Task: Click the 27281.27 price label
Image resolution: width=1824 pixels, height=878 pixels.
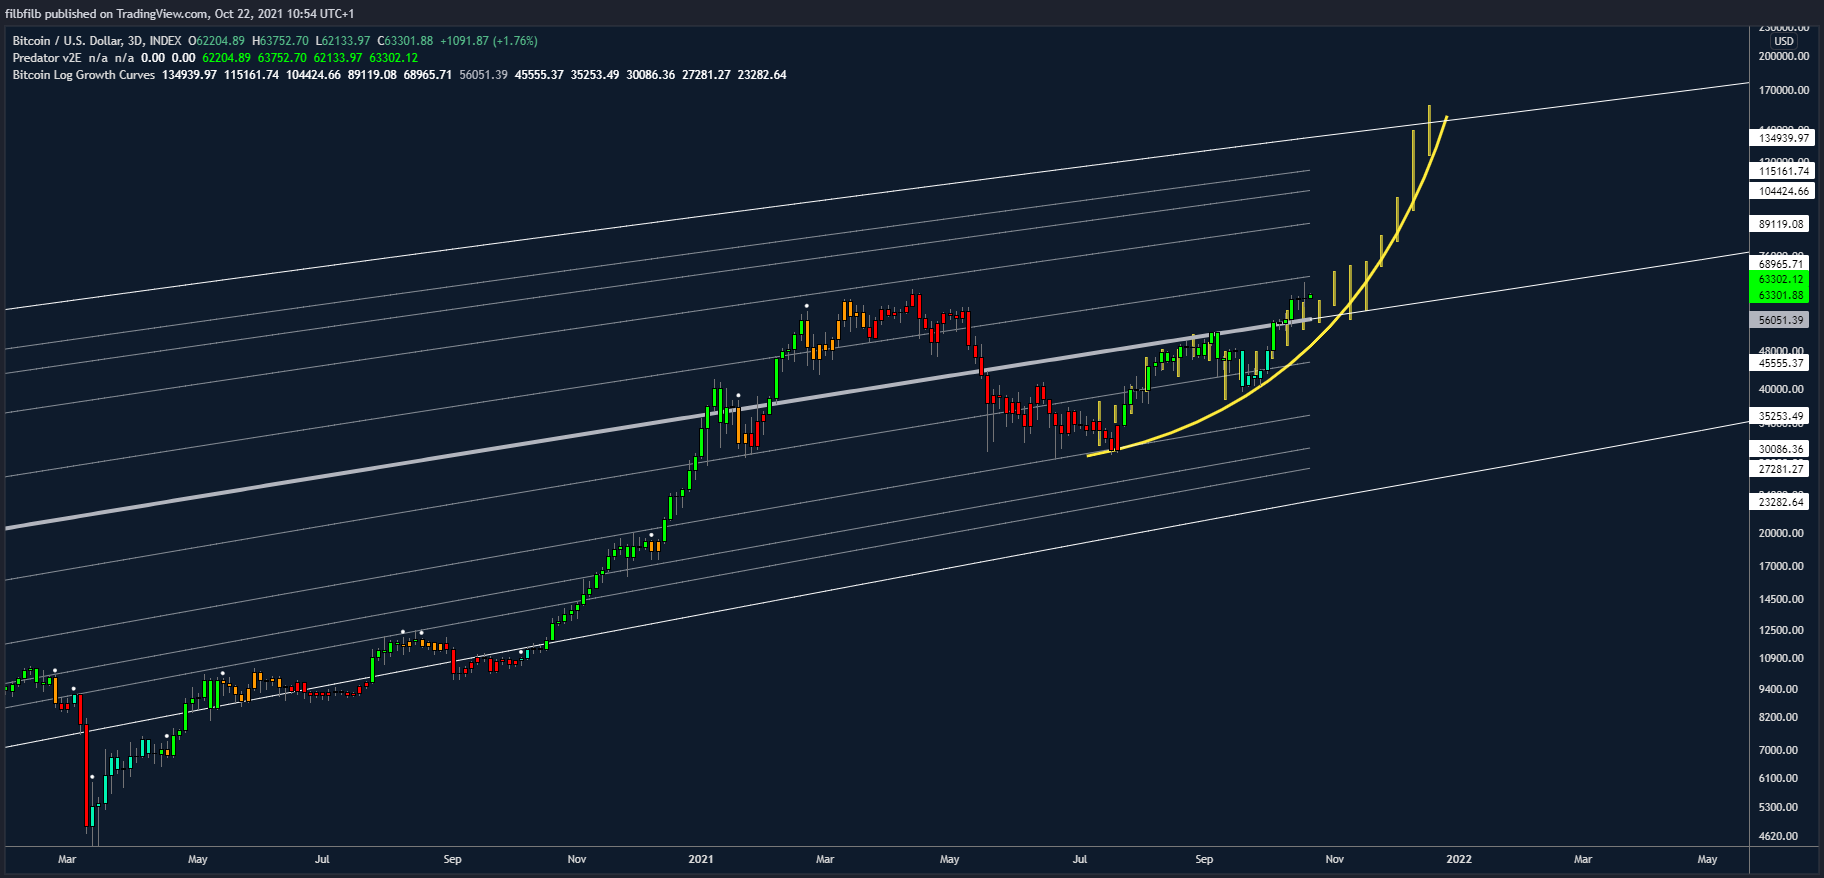Action: coord(1781,469)
